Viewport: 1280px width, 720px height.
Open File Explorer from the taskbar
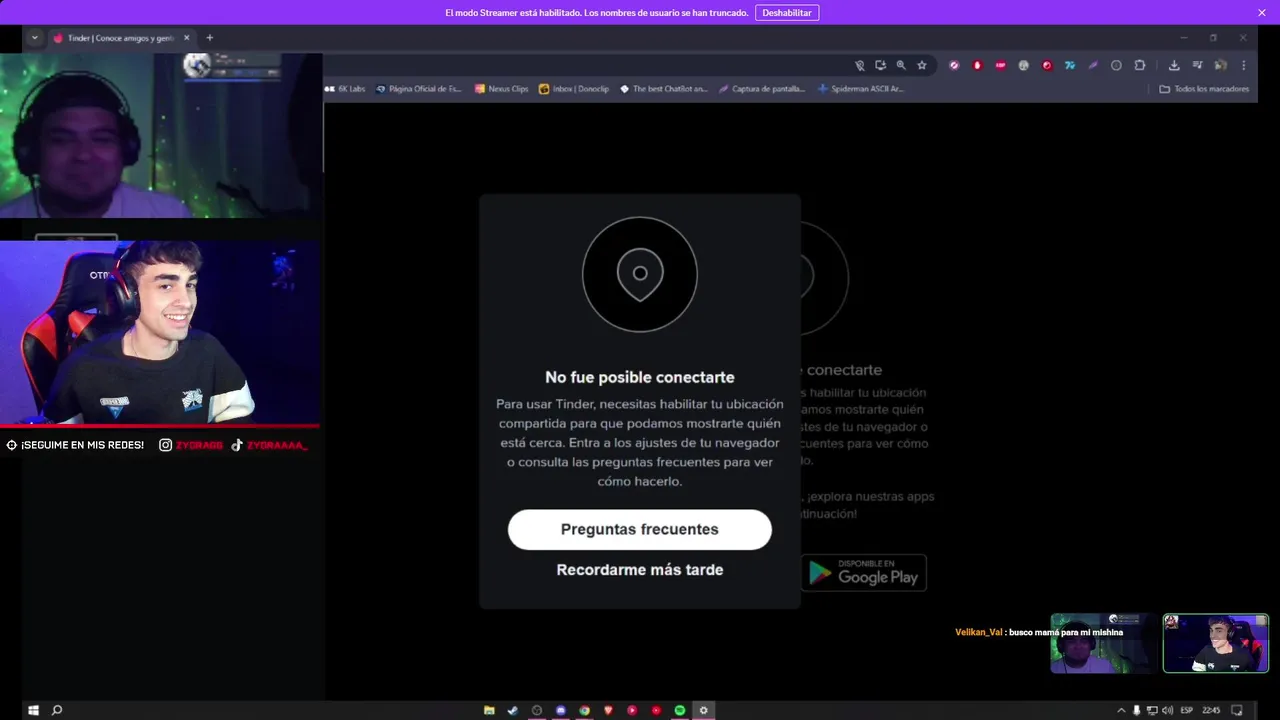click(489, 710)
